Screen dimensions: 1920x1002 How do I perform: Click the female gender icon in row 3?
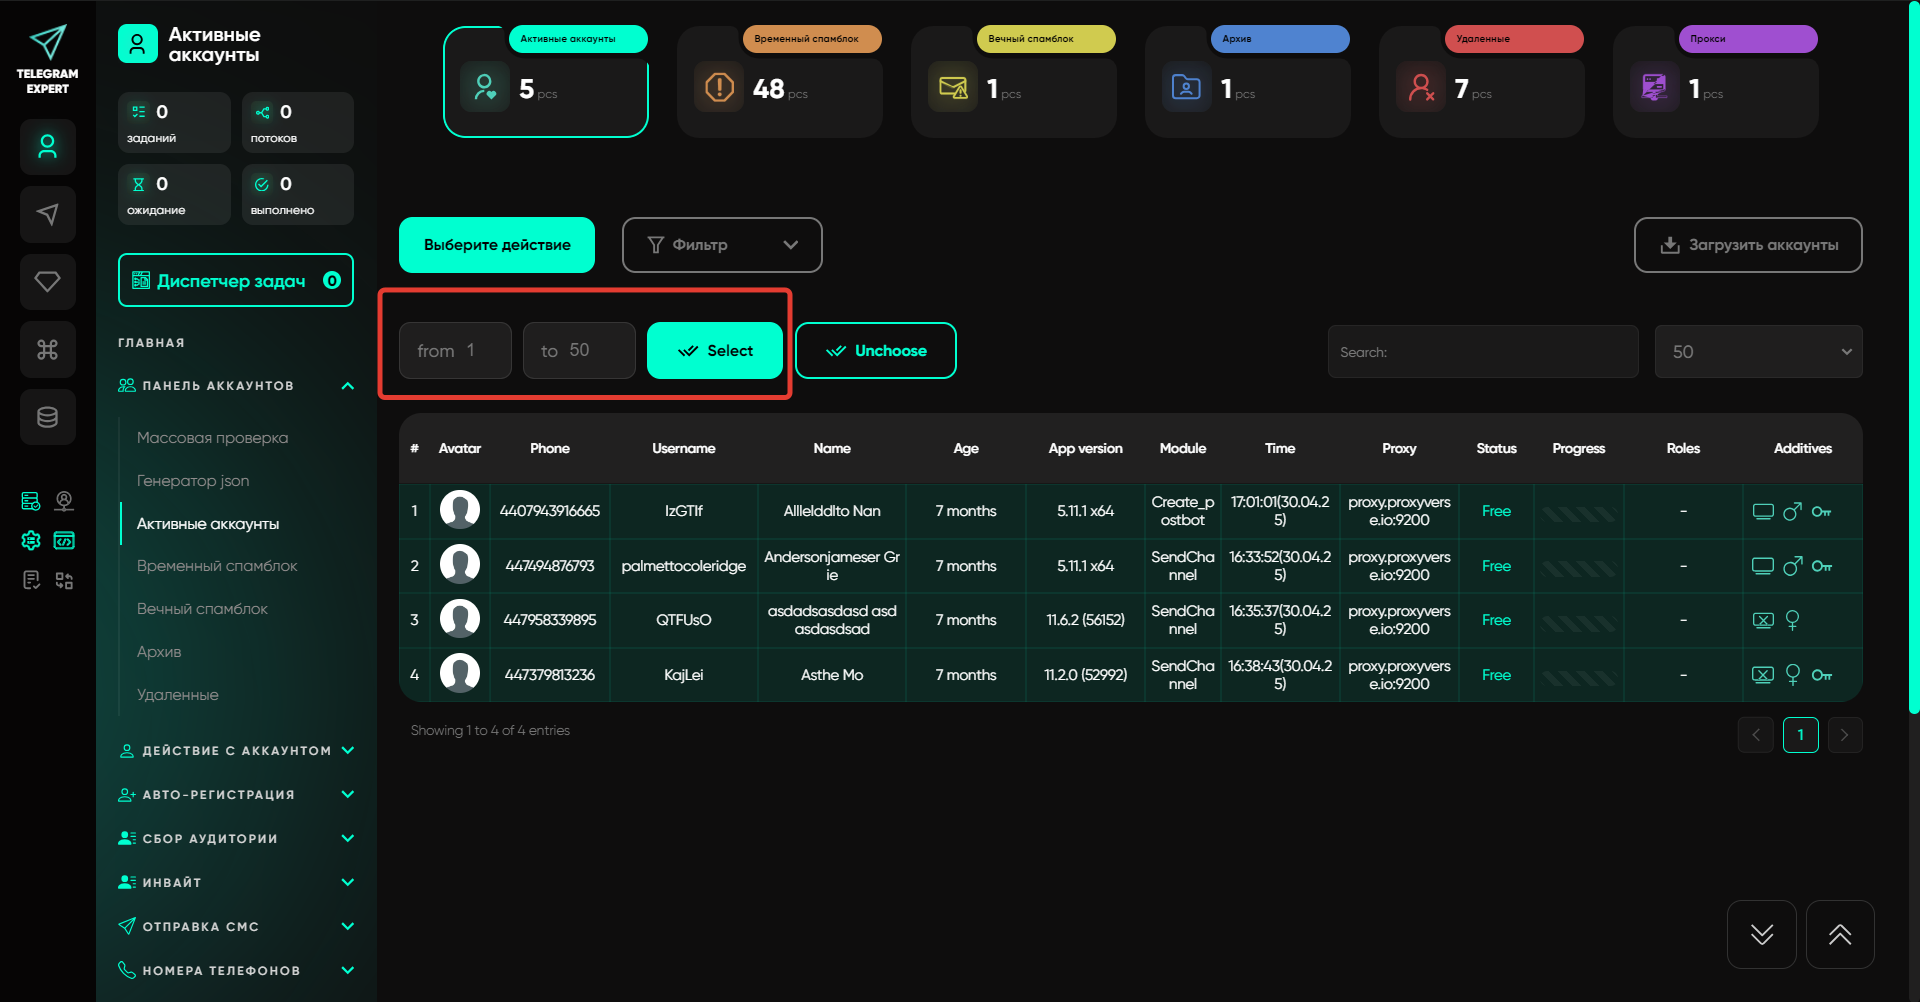[1792, 620]
